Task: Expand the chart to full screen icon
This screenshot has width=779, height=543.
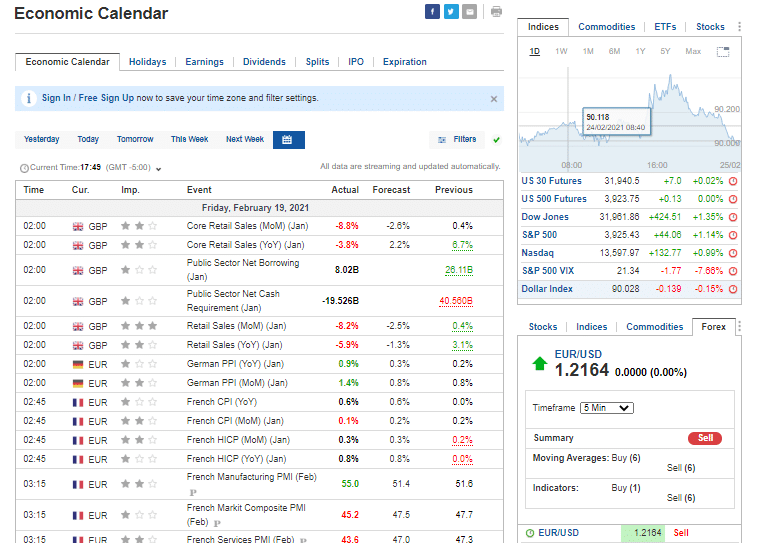Action: [x=723, y=52]
